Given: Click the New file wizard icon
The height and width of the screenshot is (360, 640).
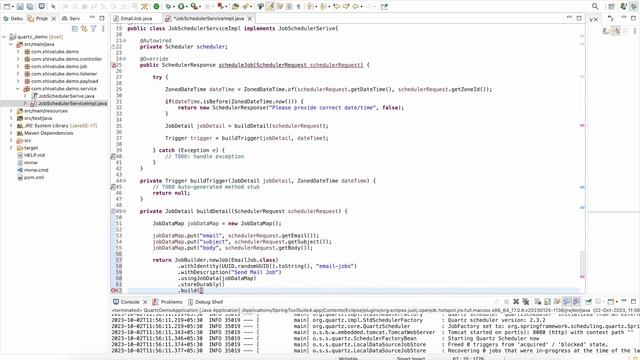Looking at the screenshot, I should (7, 7).
